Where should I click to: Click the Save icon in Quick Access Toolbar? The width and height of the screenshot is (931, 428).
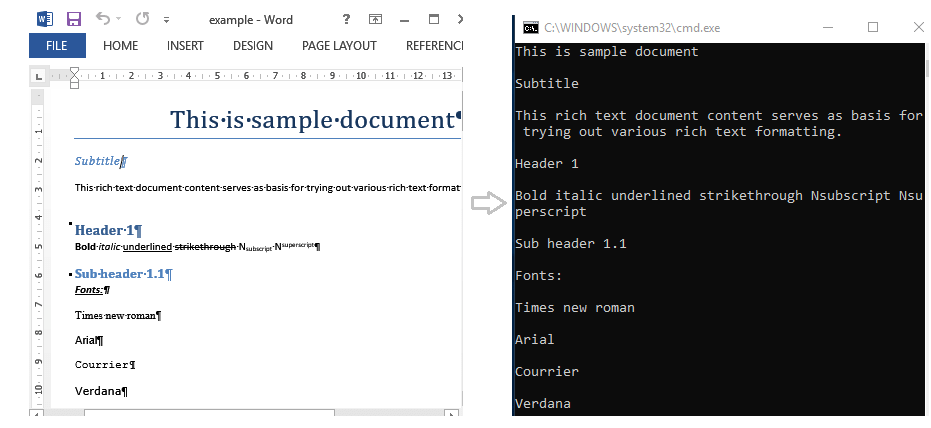(73, 19)
